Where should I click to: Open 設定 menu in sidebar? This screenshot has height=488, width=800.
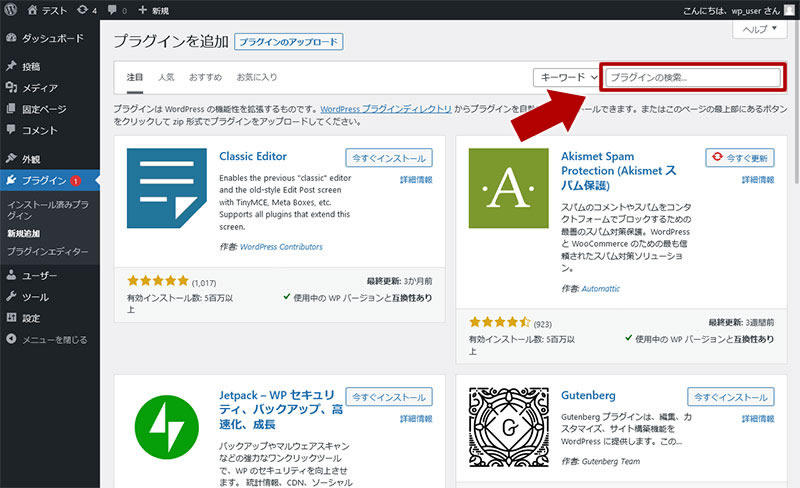click(x=50, y=319)
